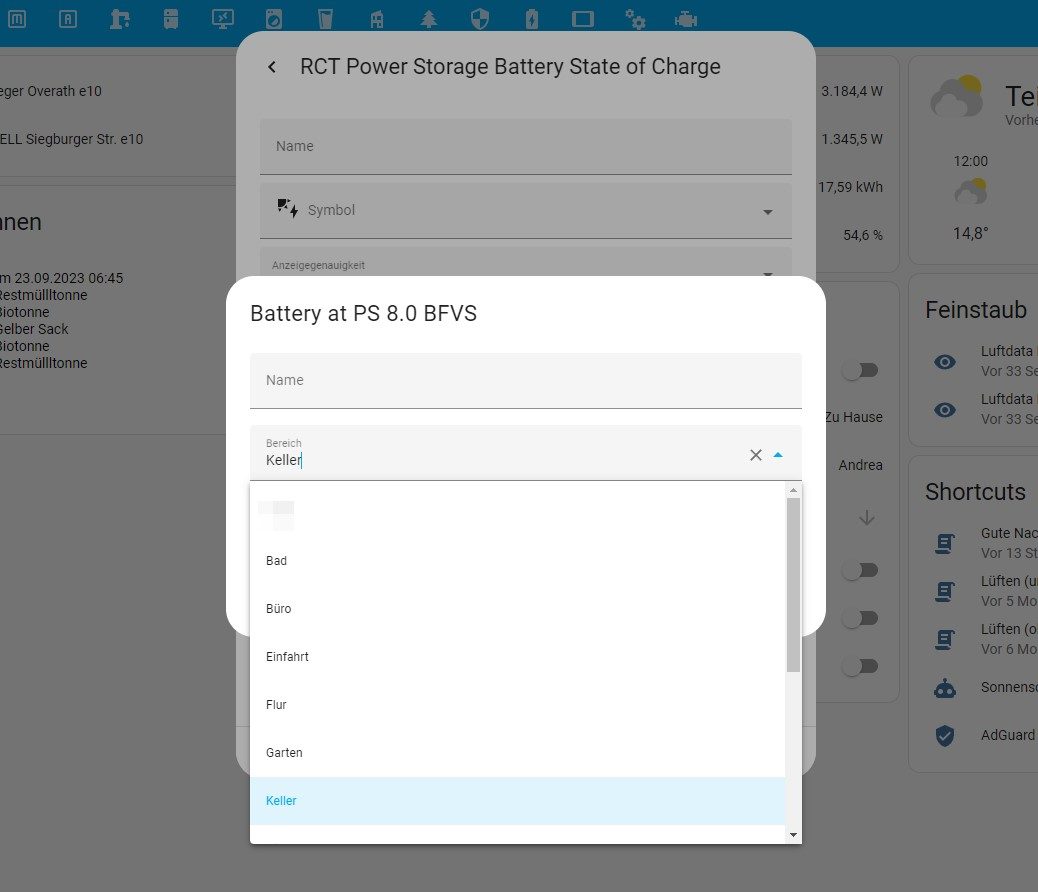Viewport: 1038px width, 892px height.
Task: Go back from the RCT Power Storage dialog
Action: click(x=272, y=67)
